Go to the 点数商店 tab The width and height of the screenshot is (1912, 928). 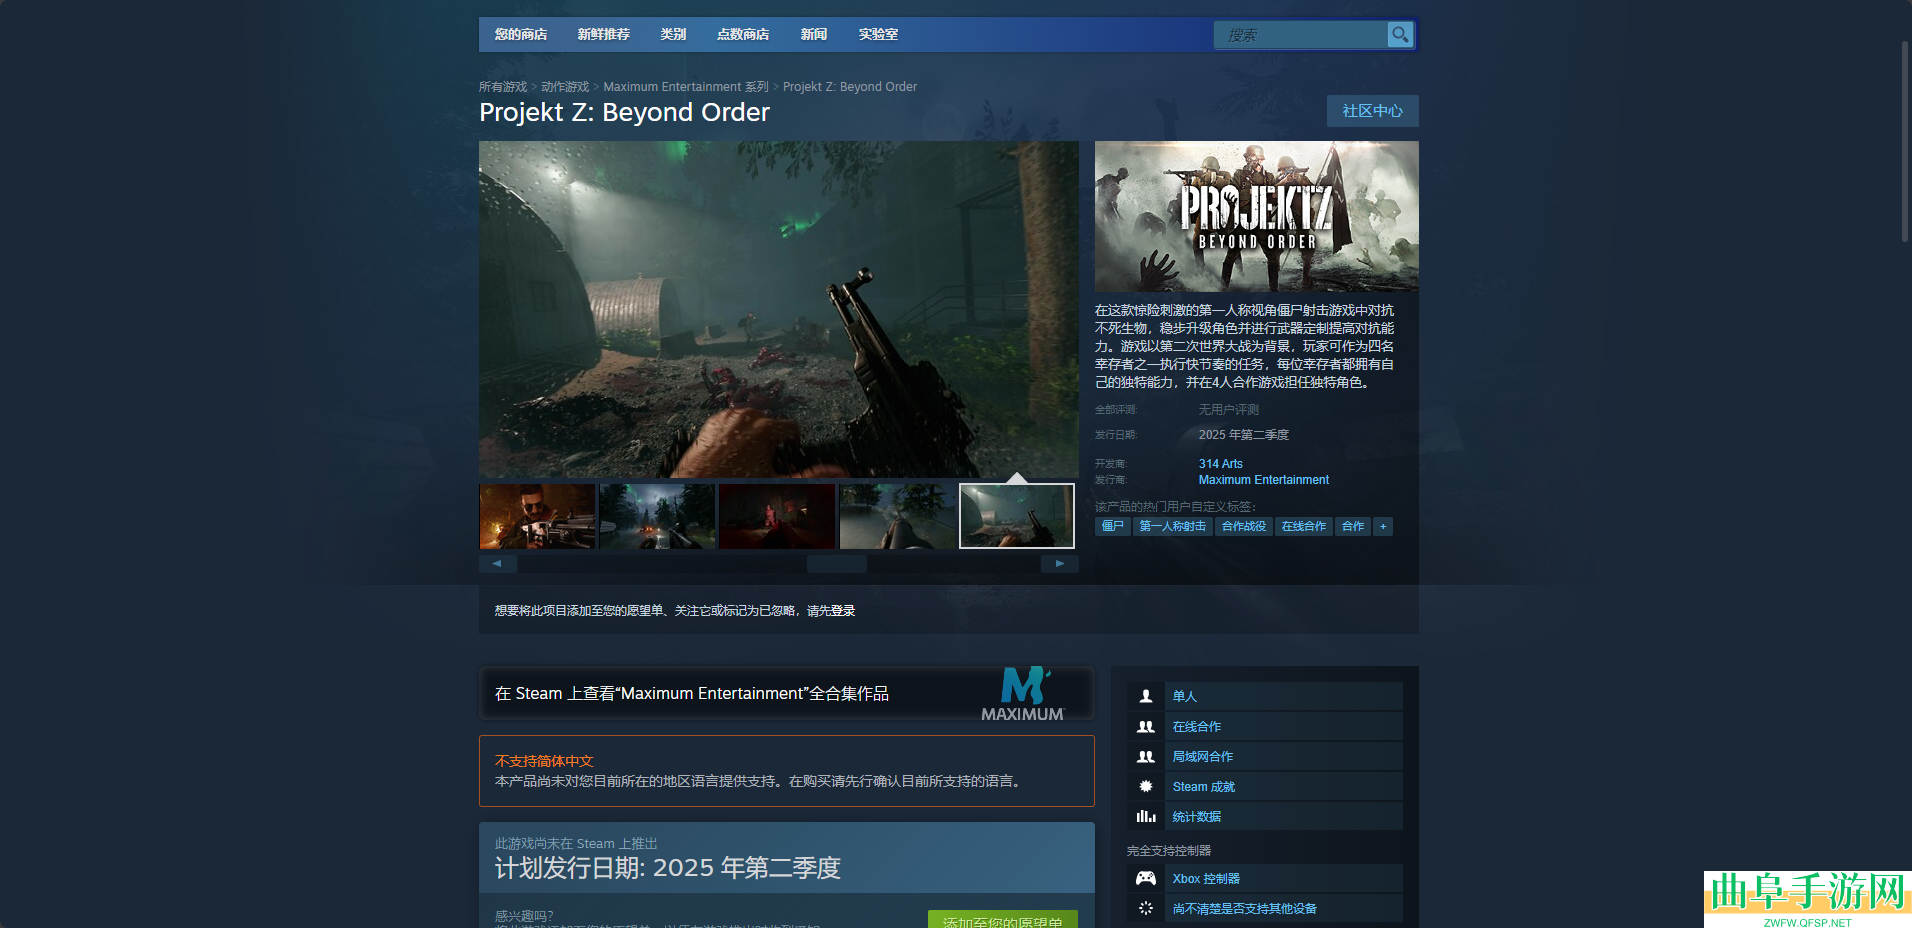click(743, 35)
